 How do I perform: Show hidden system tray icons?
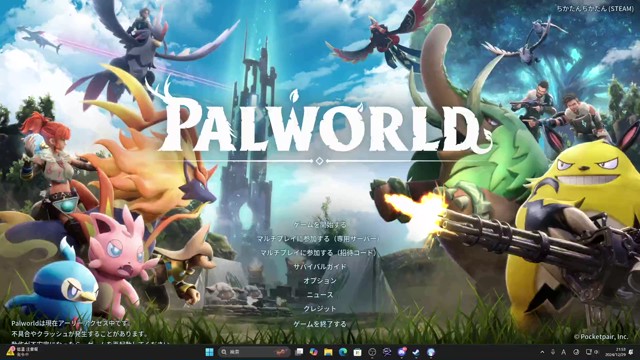point(542,352)
